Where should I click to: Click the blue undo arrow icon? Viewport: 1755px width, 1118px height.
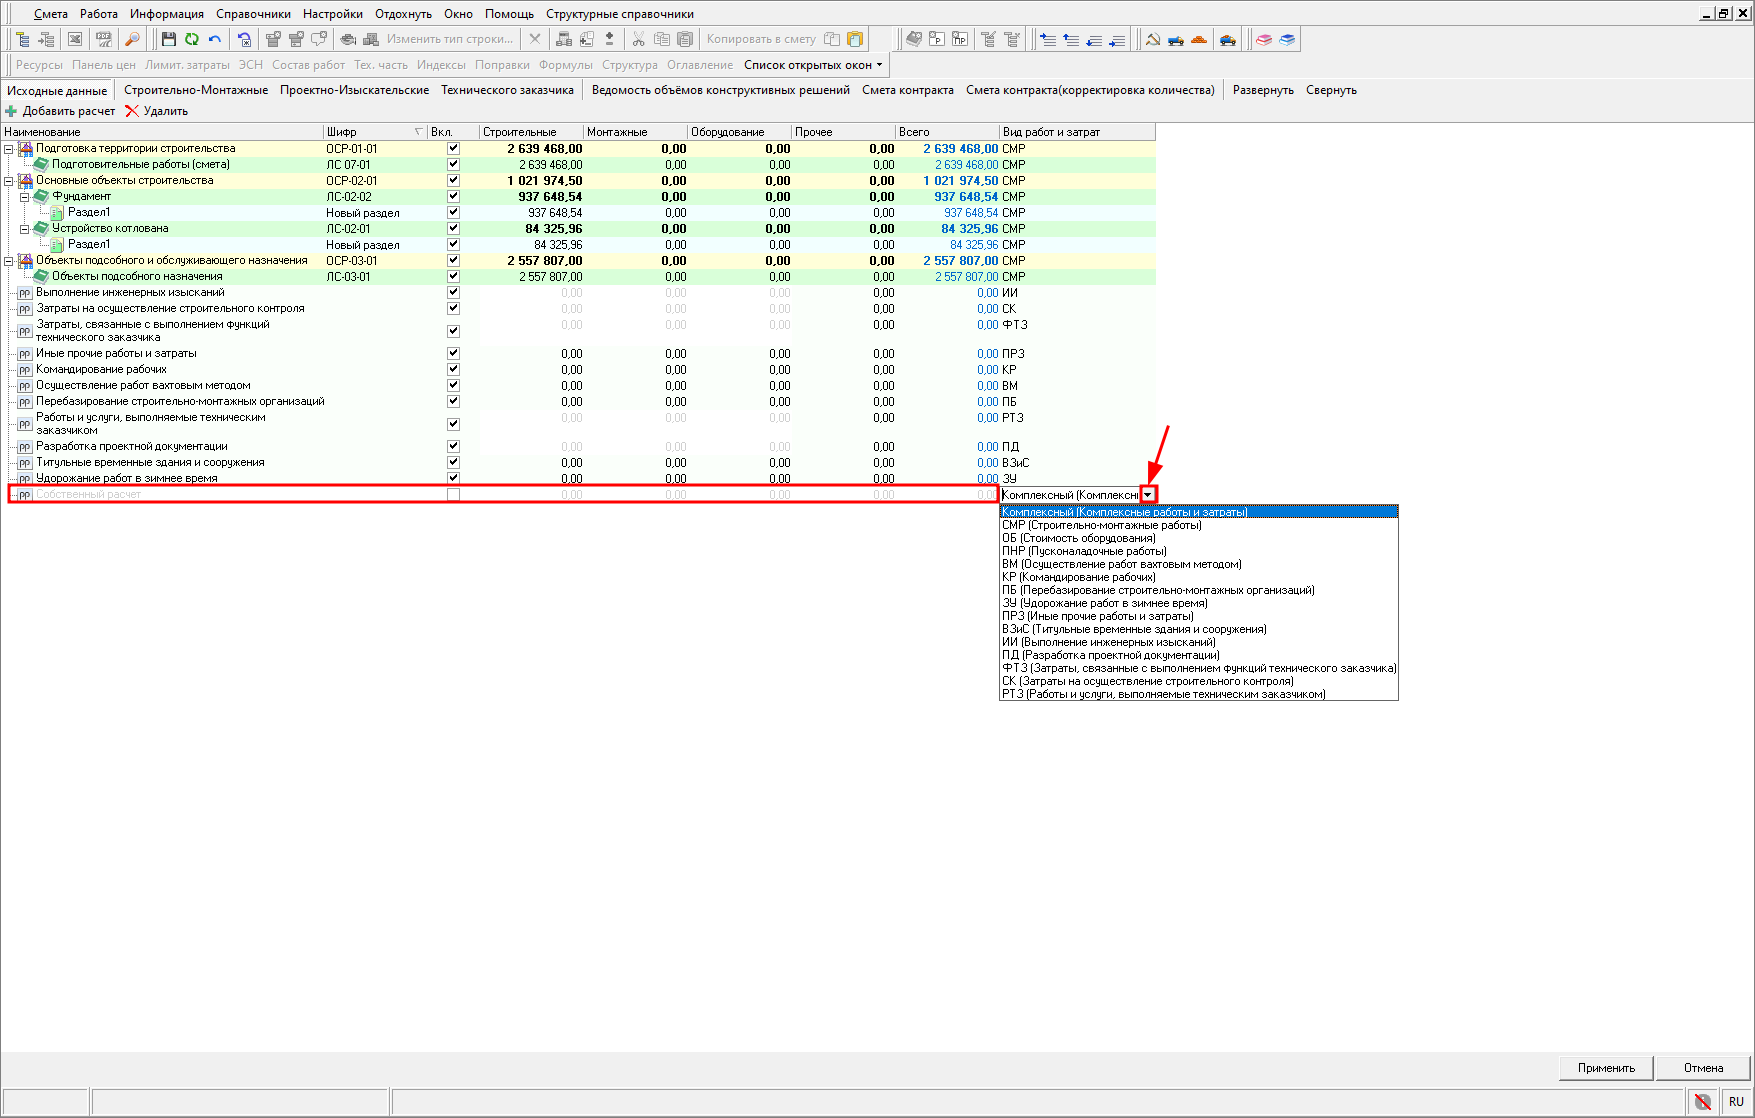point(215,39)
